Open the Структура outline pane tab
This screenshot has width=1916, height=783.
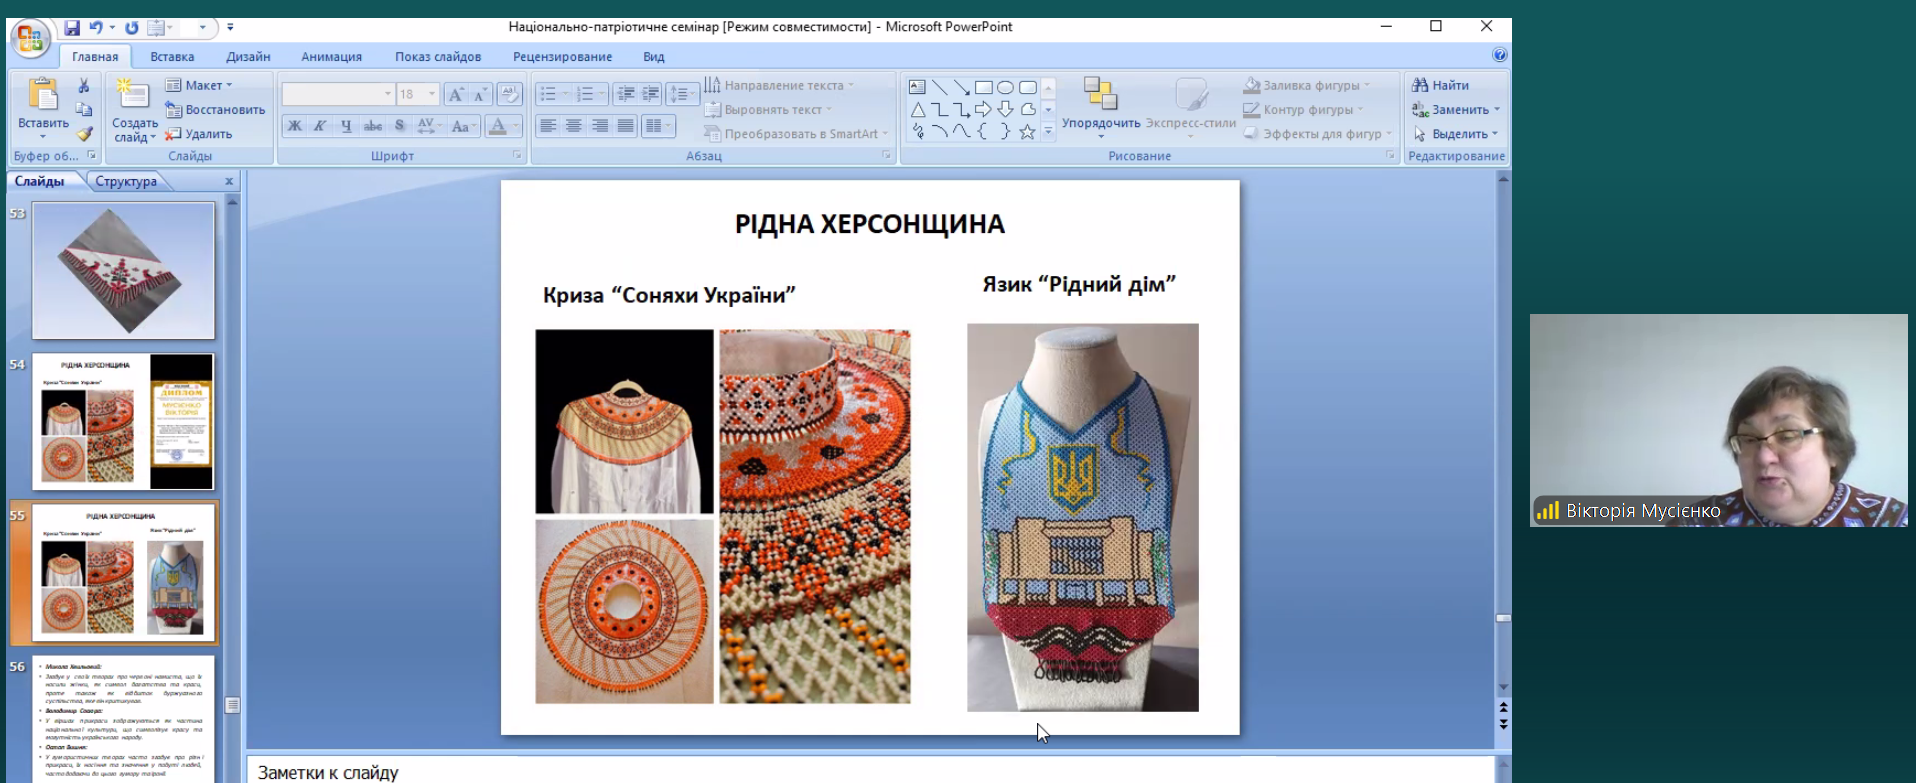(126, 181)
